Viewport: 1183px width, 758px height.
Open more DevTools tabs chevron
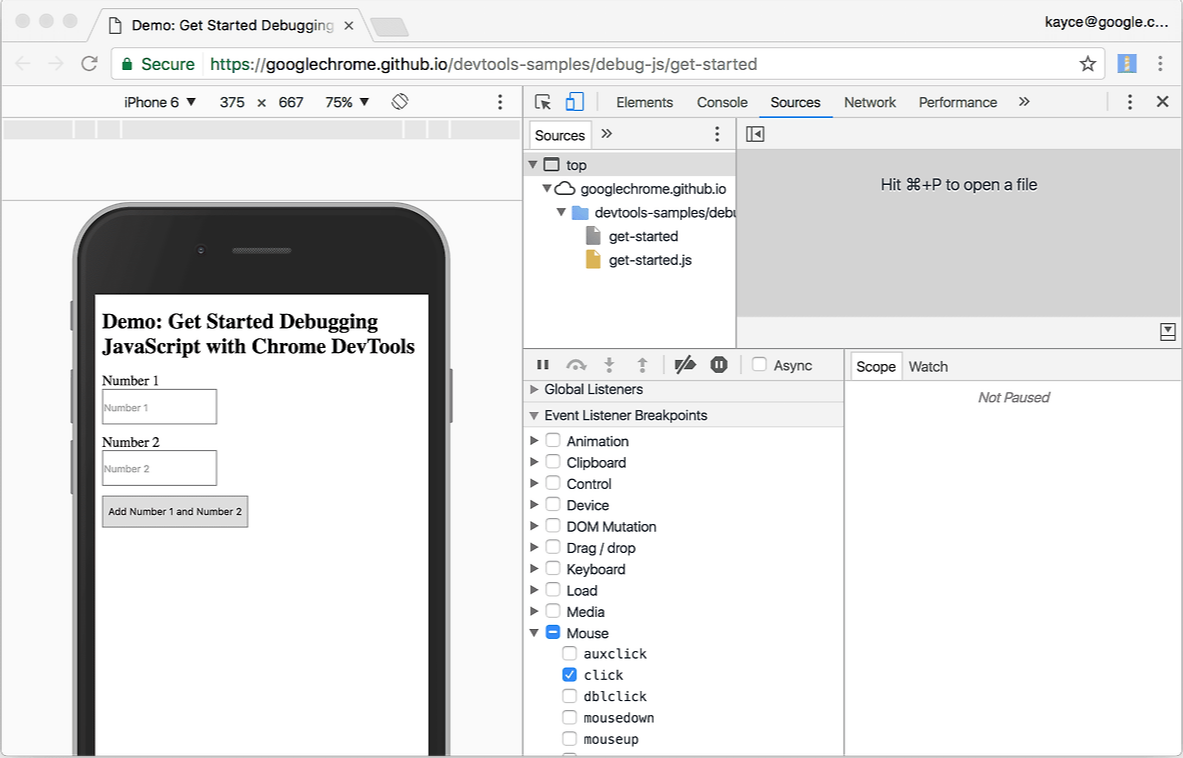(x=1024, y=102)
